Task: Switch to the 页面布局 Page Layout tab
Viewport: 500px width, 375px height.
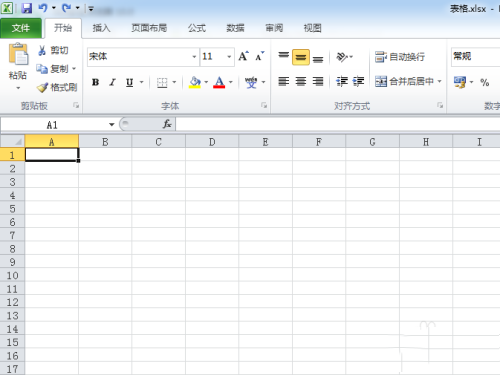Action: [x=149, y=28]
